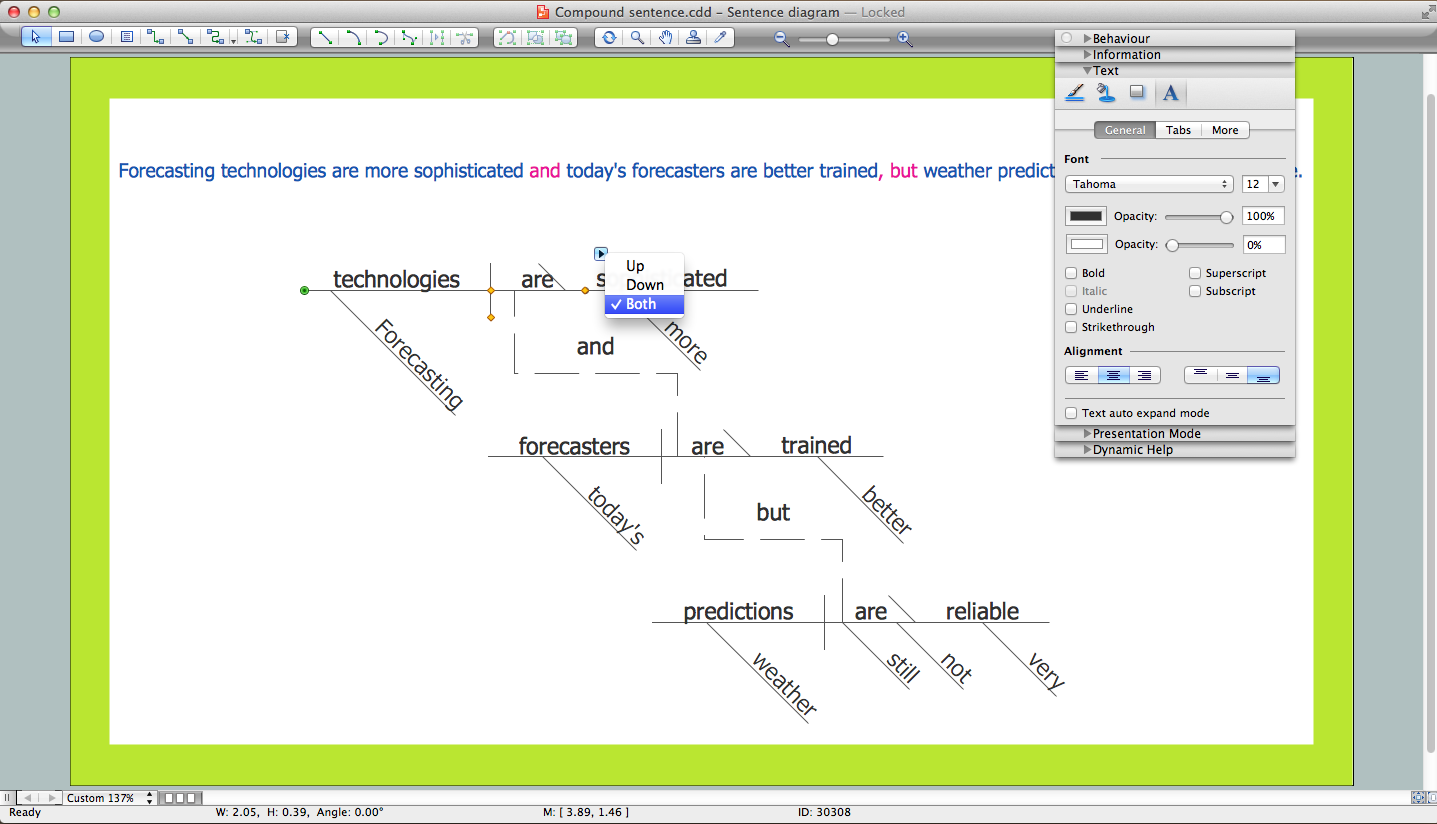Image resolution: width=1437 pixels, height=824 pixels.
Task: Open Text settings via the blue A icon
Action: (x=1170, y=93)
